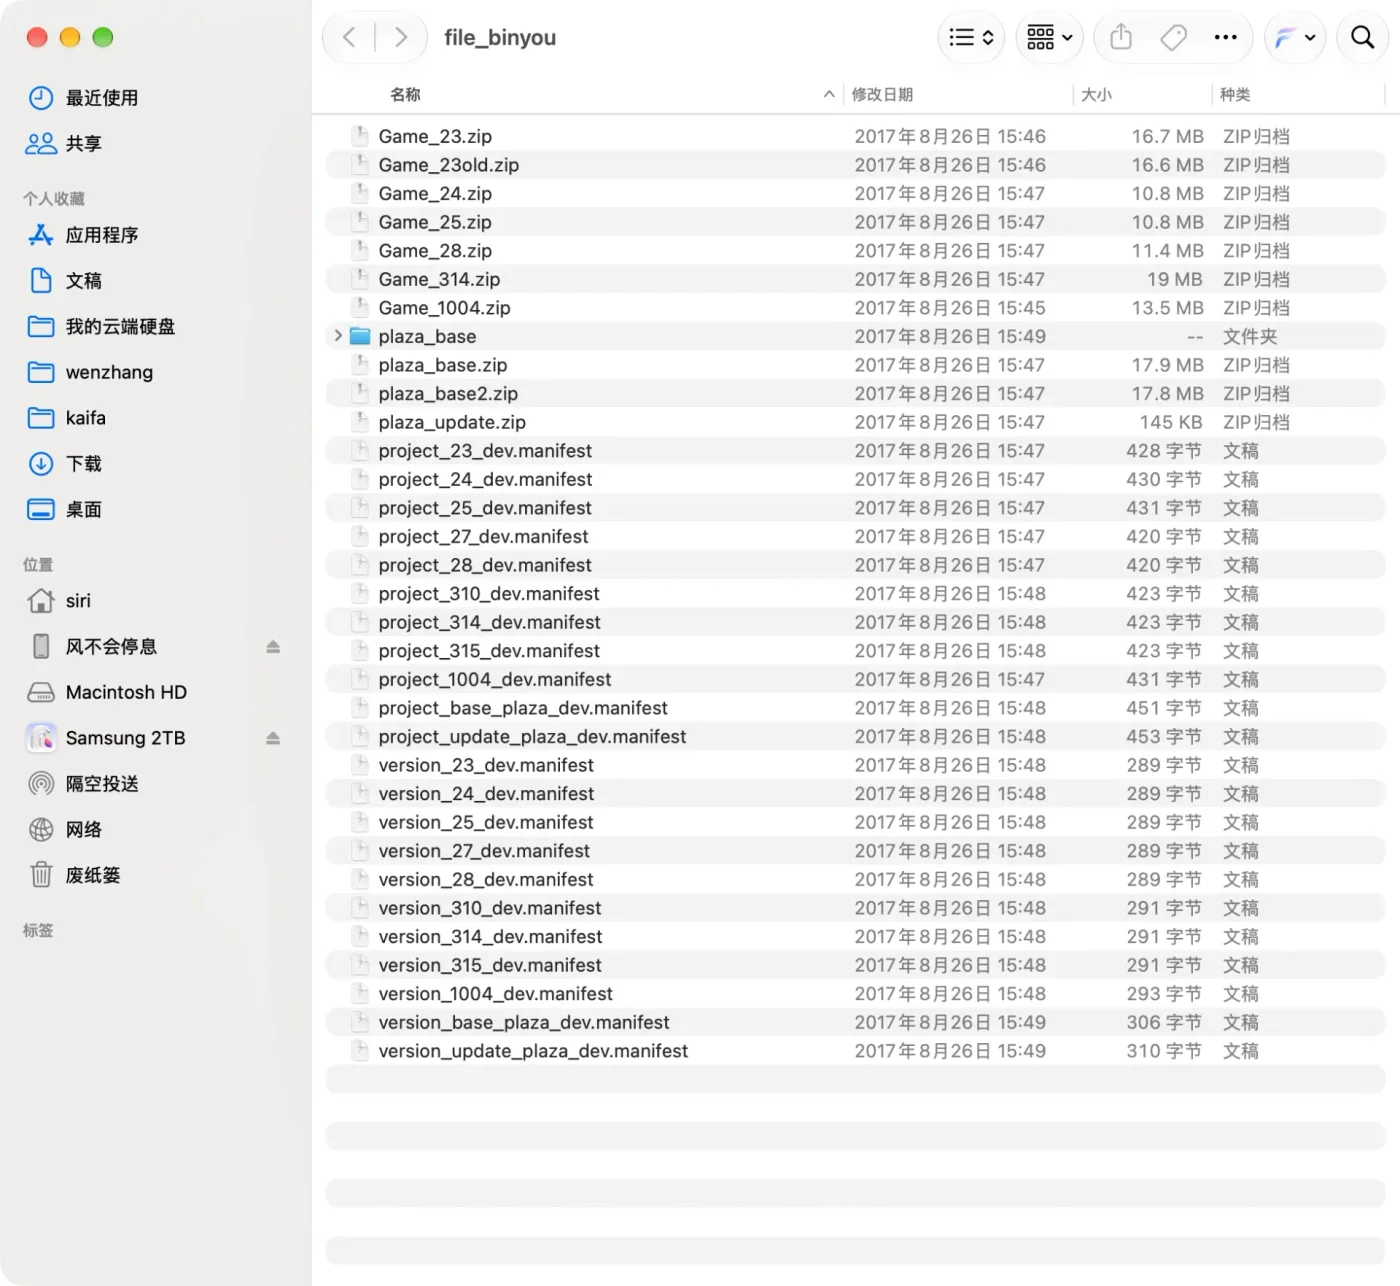Go forward with the right chevron button
Image resolution: width=1400 pixels, height=1286 pixels.
401,38
